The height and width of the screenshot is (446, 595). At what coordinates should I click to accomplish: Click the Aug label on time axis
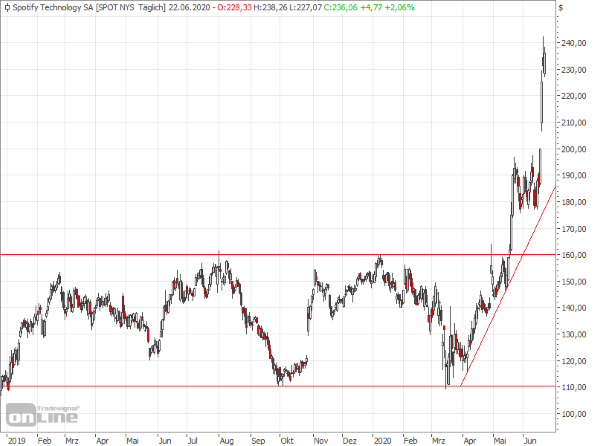tap(227, 441)
